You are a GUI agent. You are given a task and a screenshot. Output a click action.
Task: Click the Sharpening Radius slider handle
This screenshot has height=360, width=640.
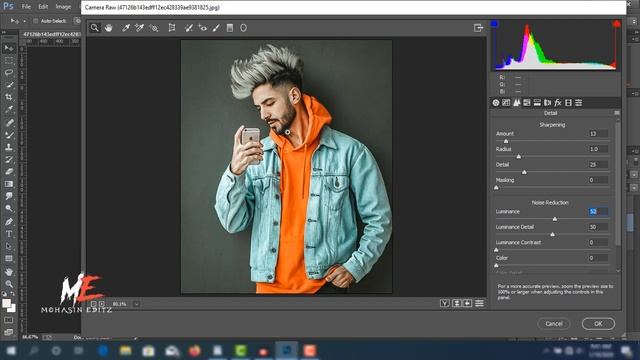pos(519,157)
